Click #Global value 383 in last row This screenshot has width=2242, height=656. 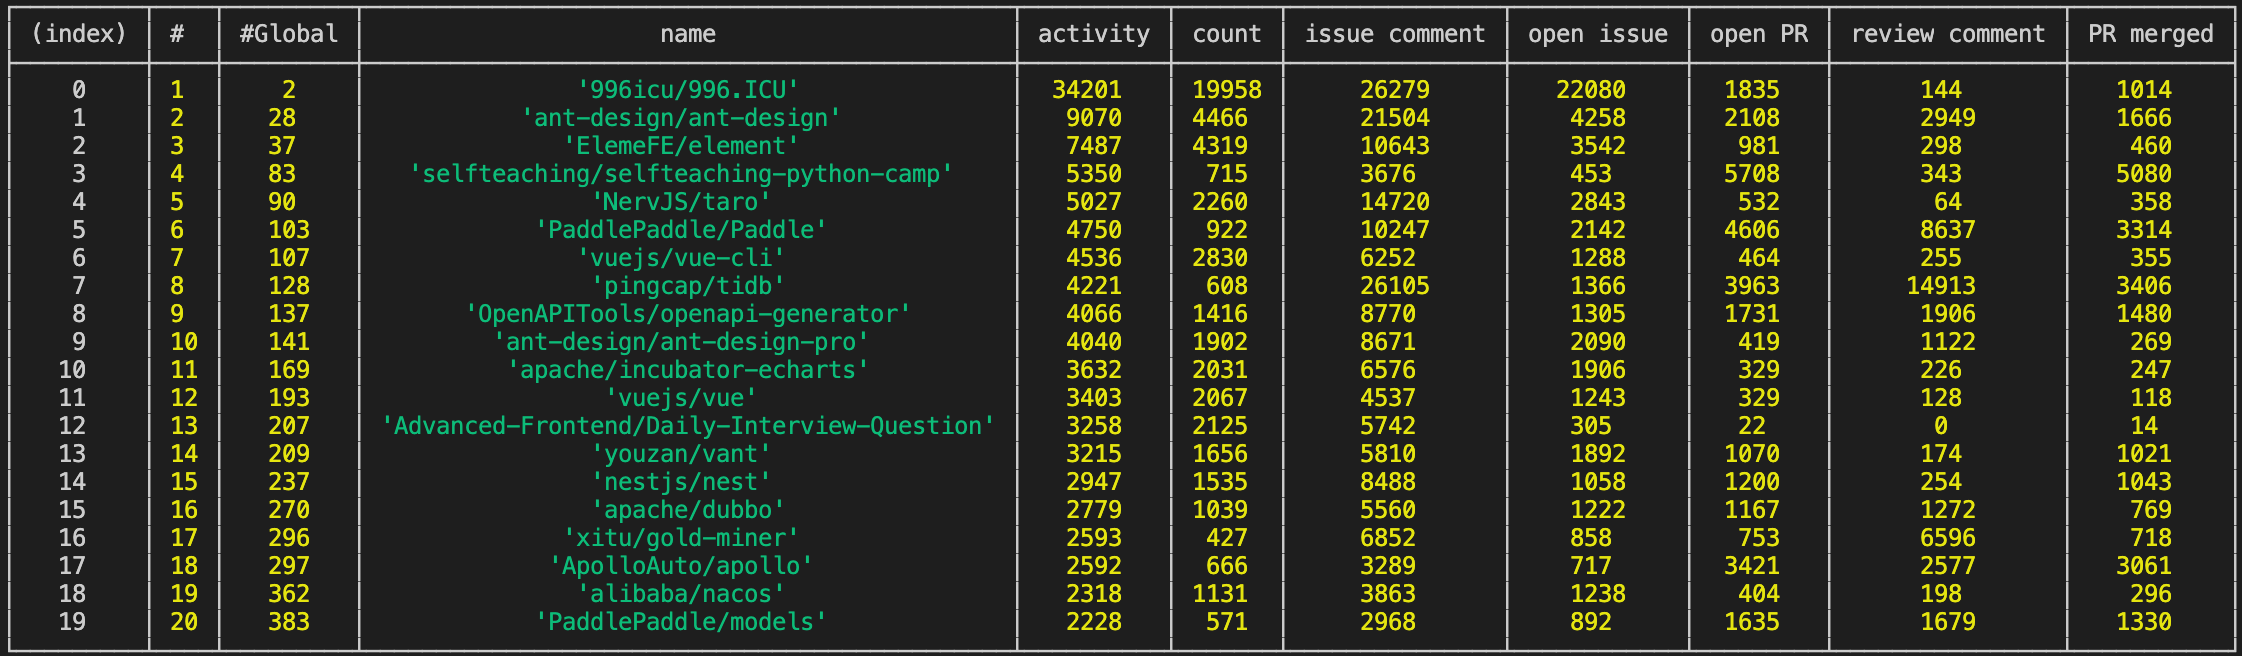coord(288,622)
